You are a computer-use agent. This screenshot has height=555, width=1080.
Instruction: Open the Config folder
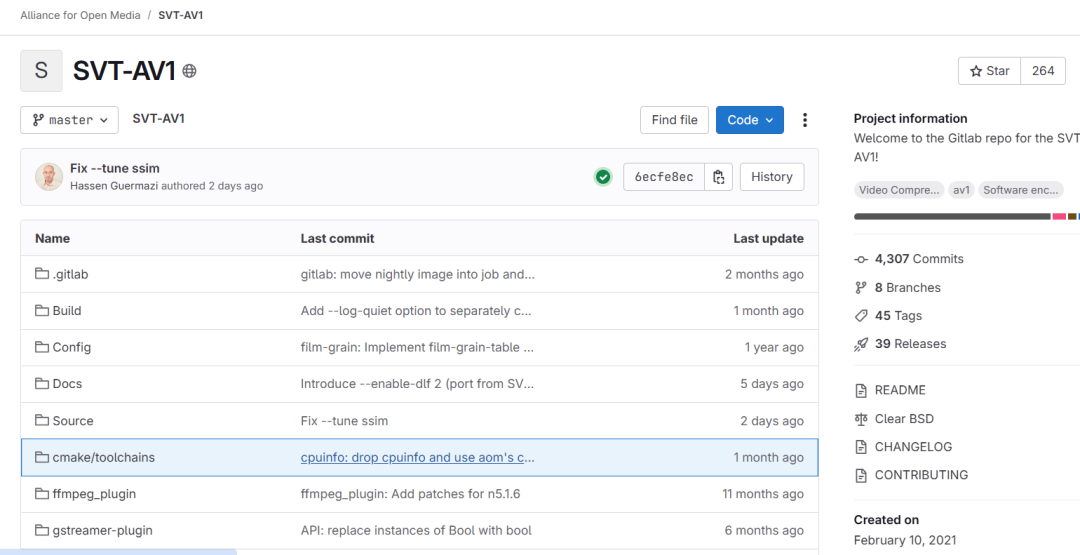pyautogui.click(x=72, y=347)
